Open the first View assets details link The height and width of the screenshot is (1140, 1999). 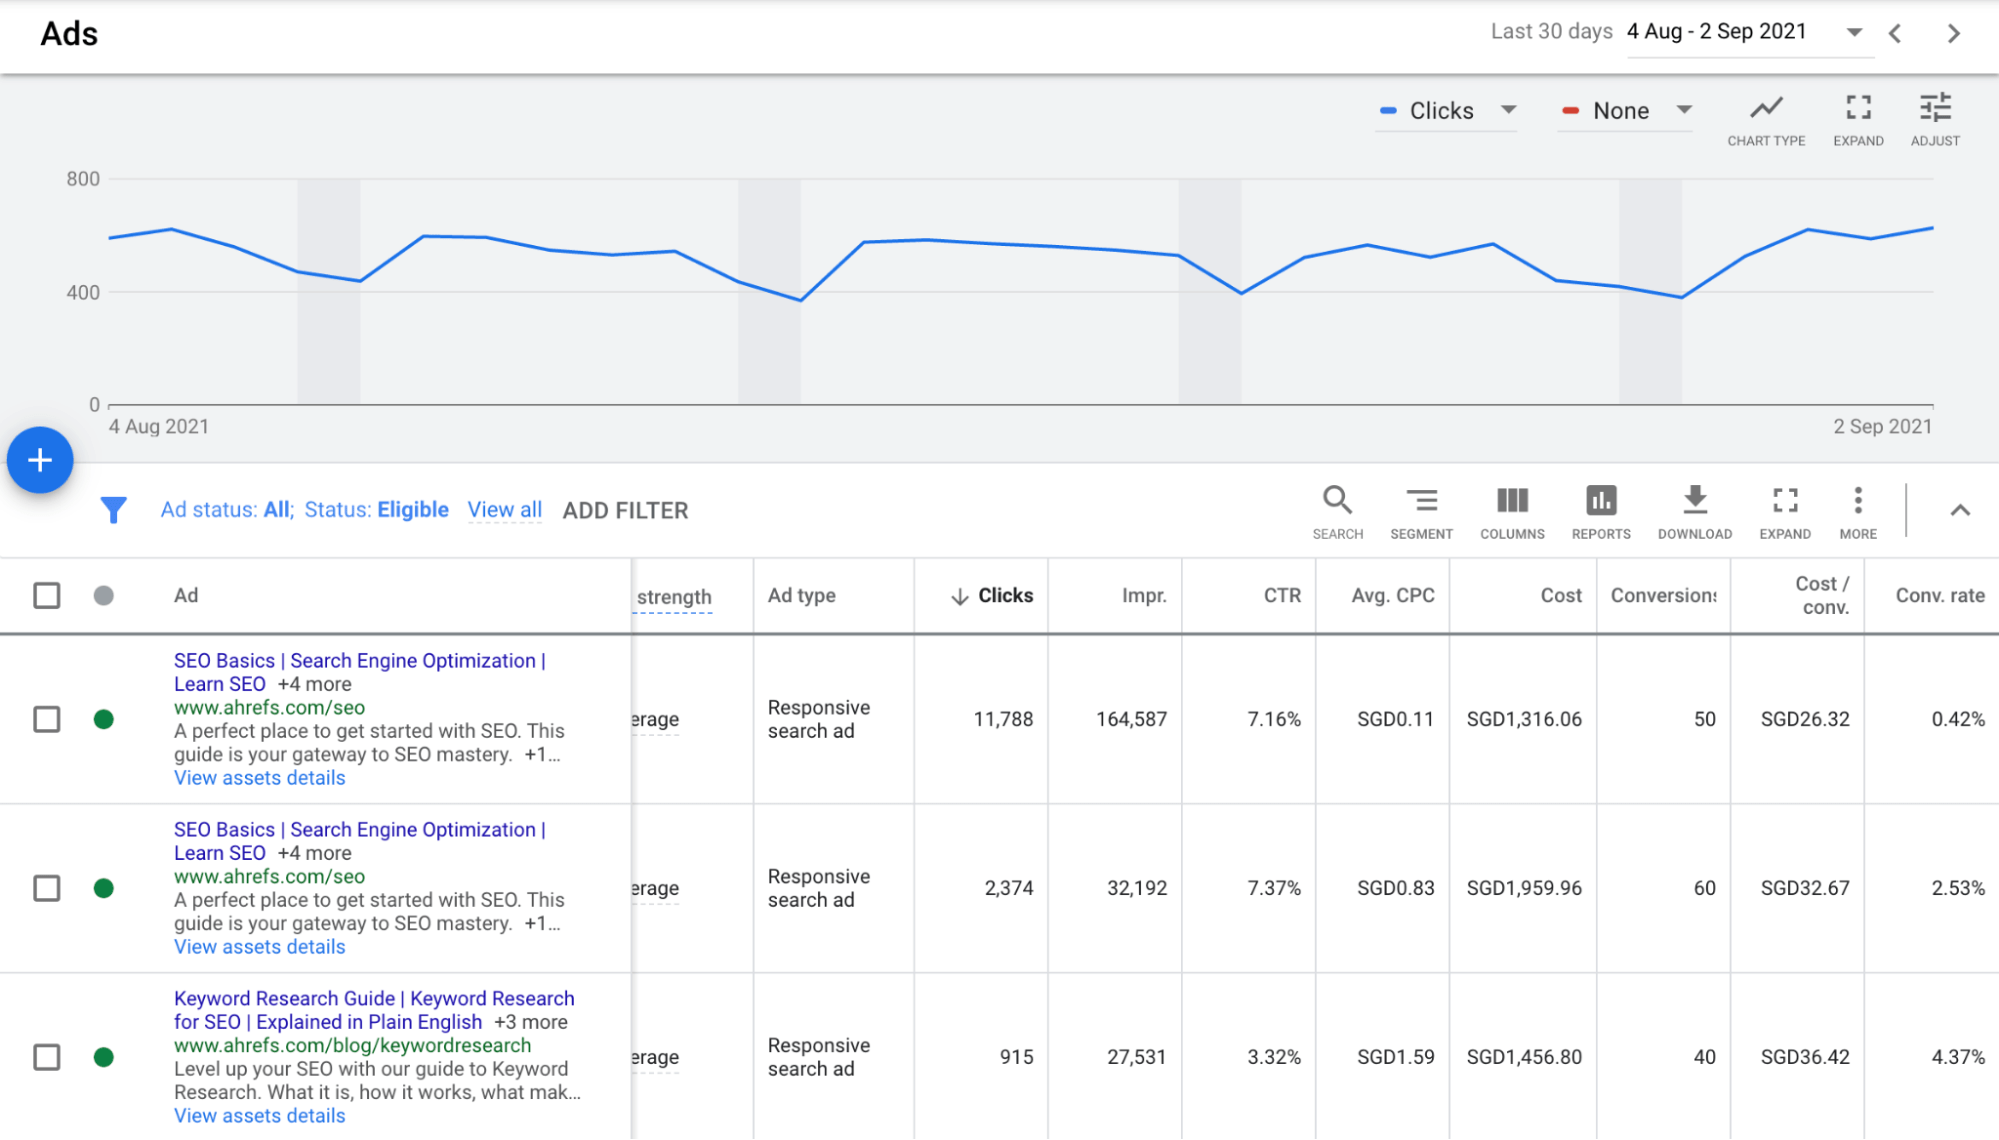[259, 778]
